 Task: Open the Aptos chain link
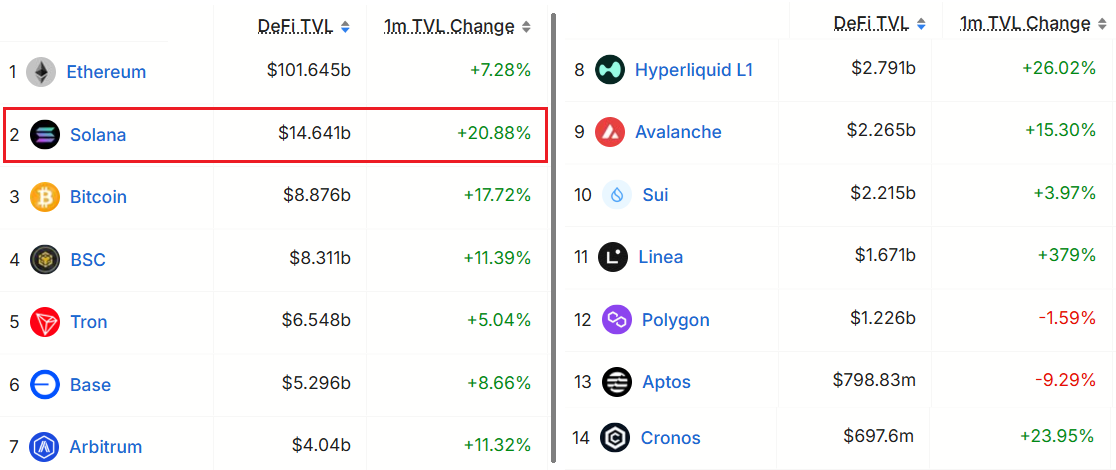(x=666, y=382)
